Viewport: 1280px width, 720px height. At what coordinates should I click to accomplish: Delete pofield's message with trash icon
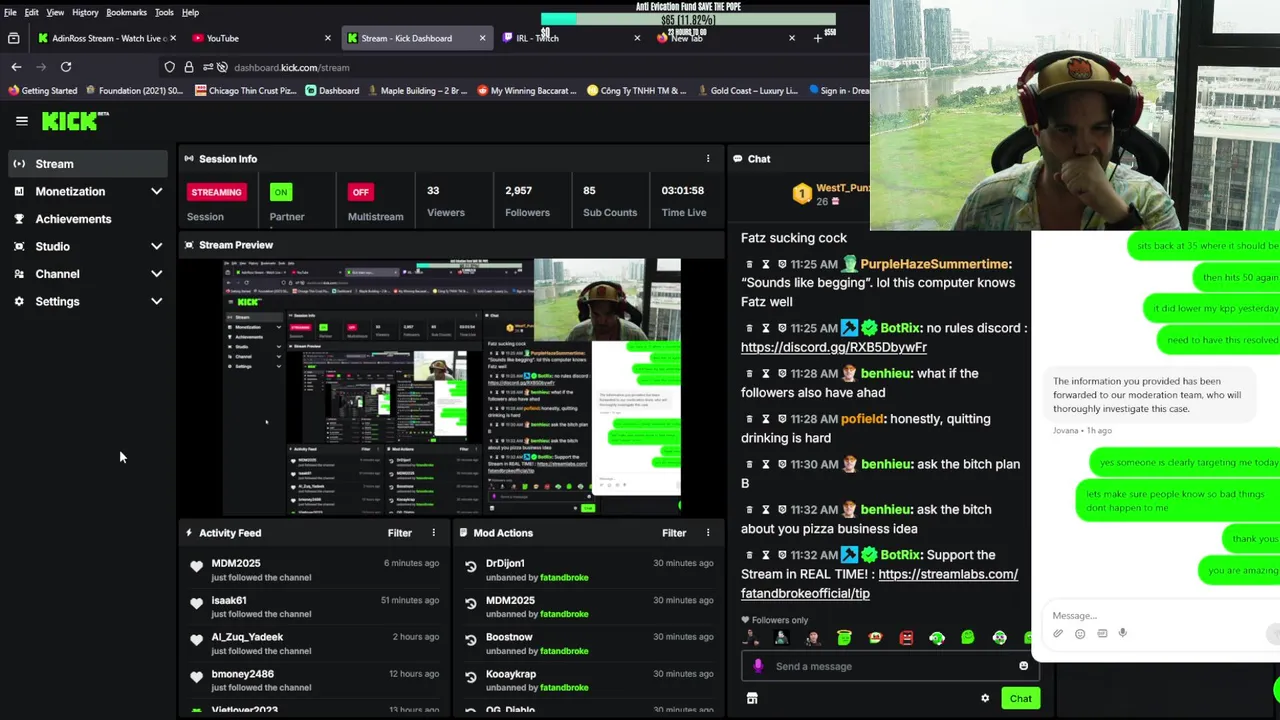(749, 419)
